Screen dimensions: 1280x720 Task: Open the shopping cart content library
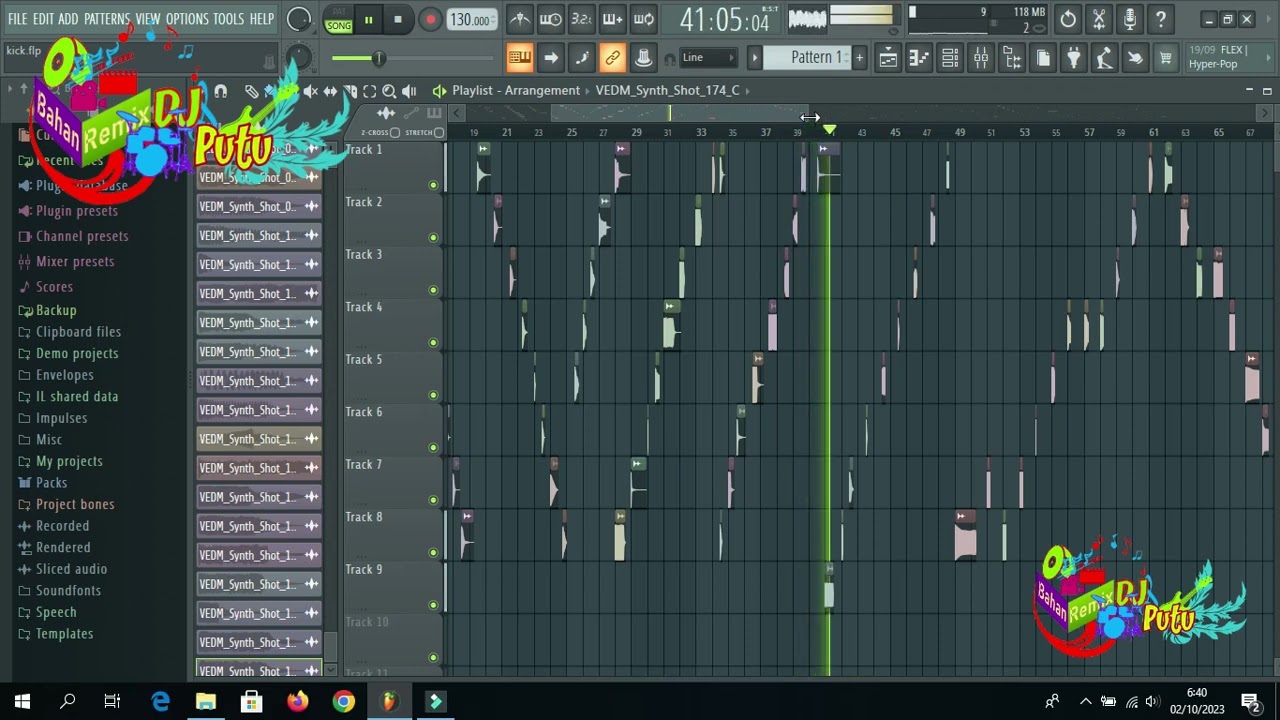1165,58
